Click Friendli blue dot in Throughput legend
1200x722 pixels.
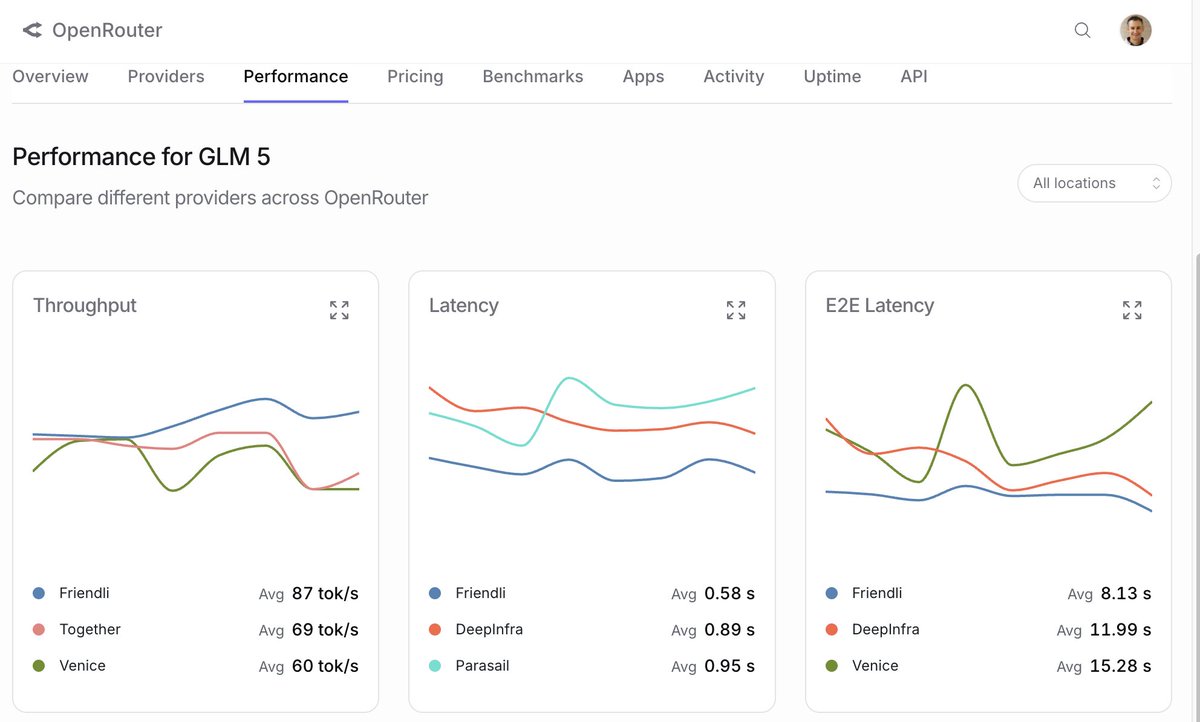(39, 593)
